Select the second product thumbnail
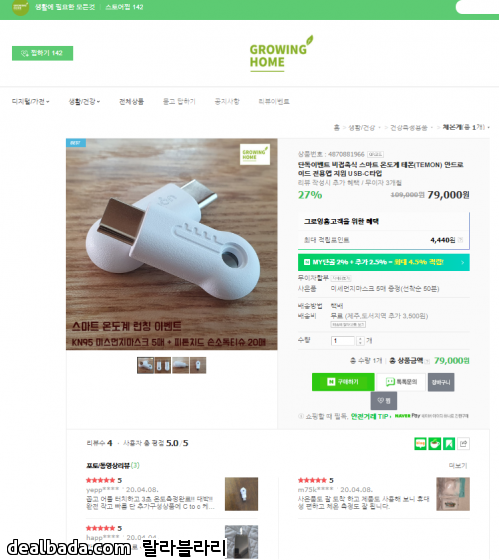This screenshot has height=560, width=499. [x=163, y=365]
